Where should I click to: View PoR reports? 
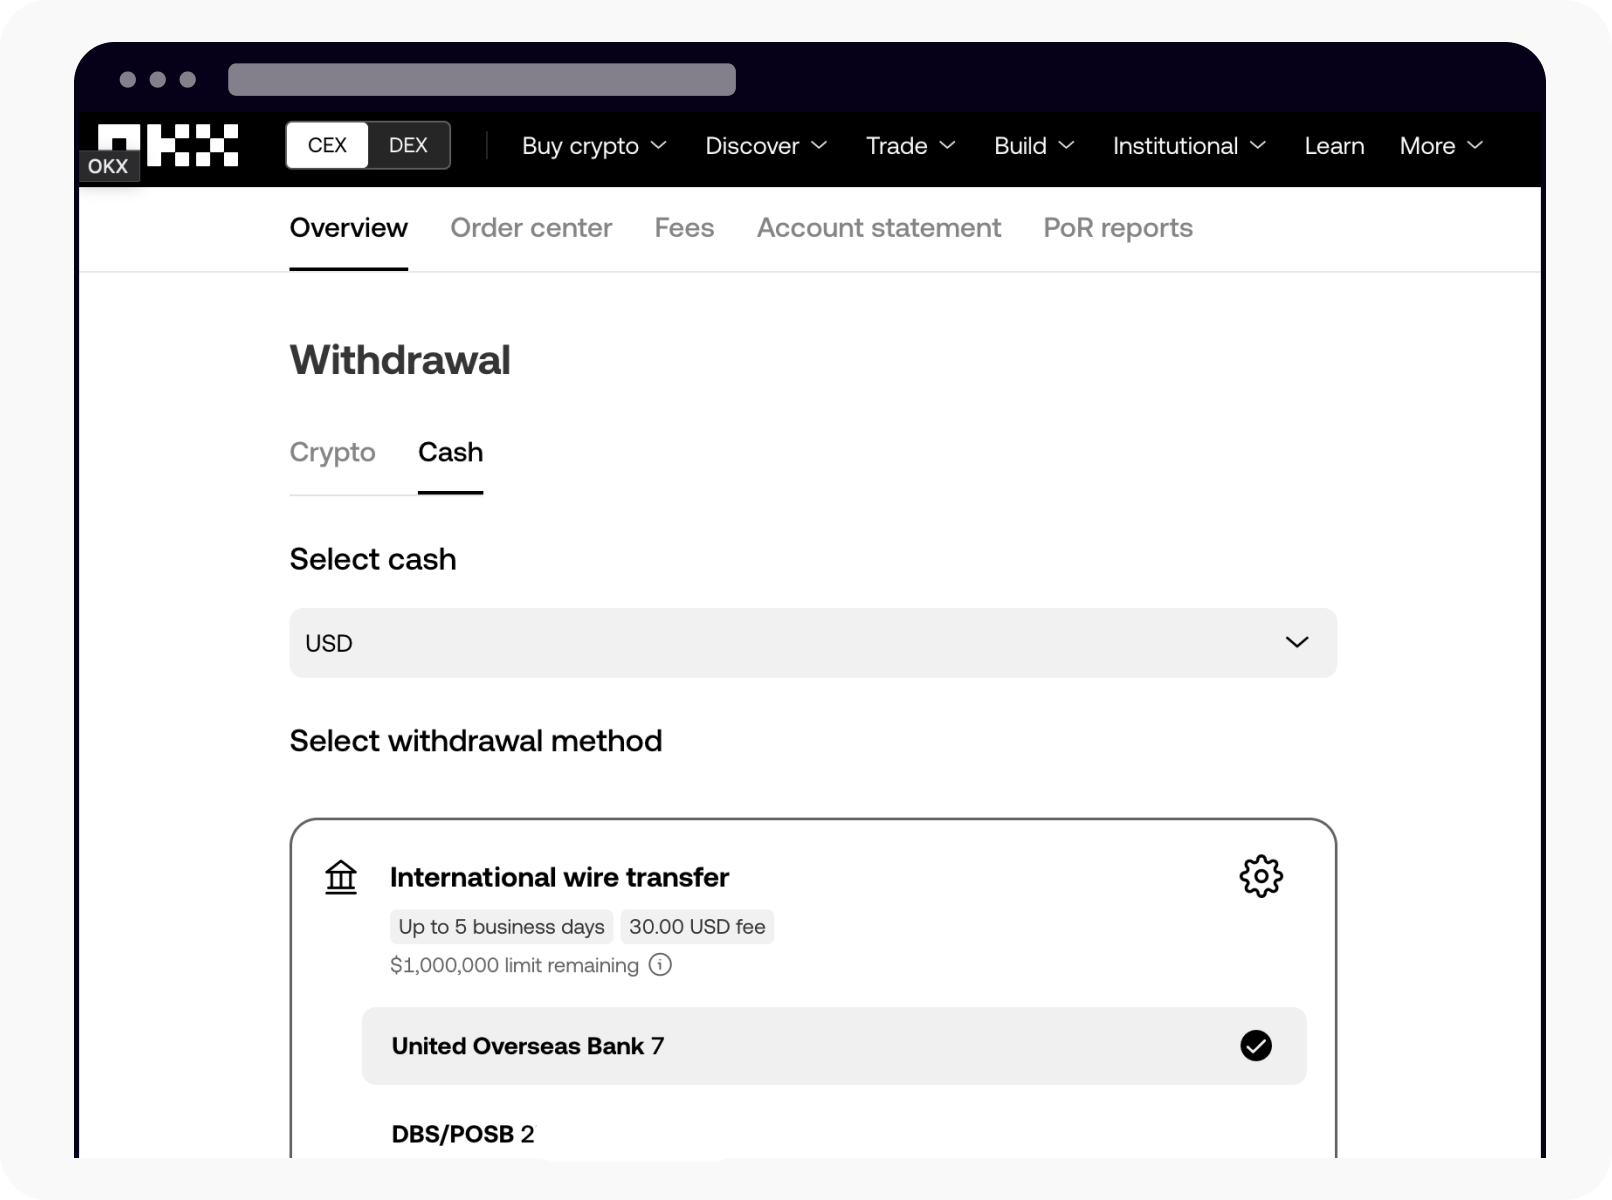tap(1117, 228)
